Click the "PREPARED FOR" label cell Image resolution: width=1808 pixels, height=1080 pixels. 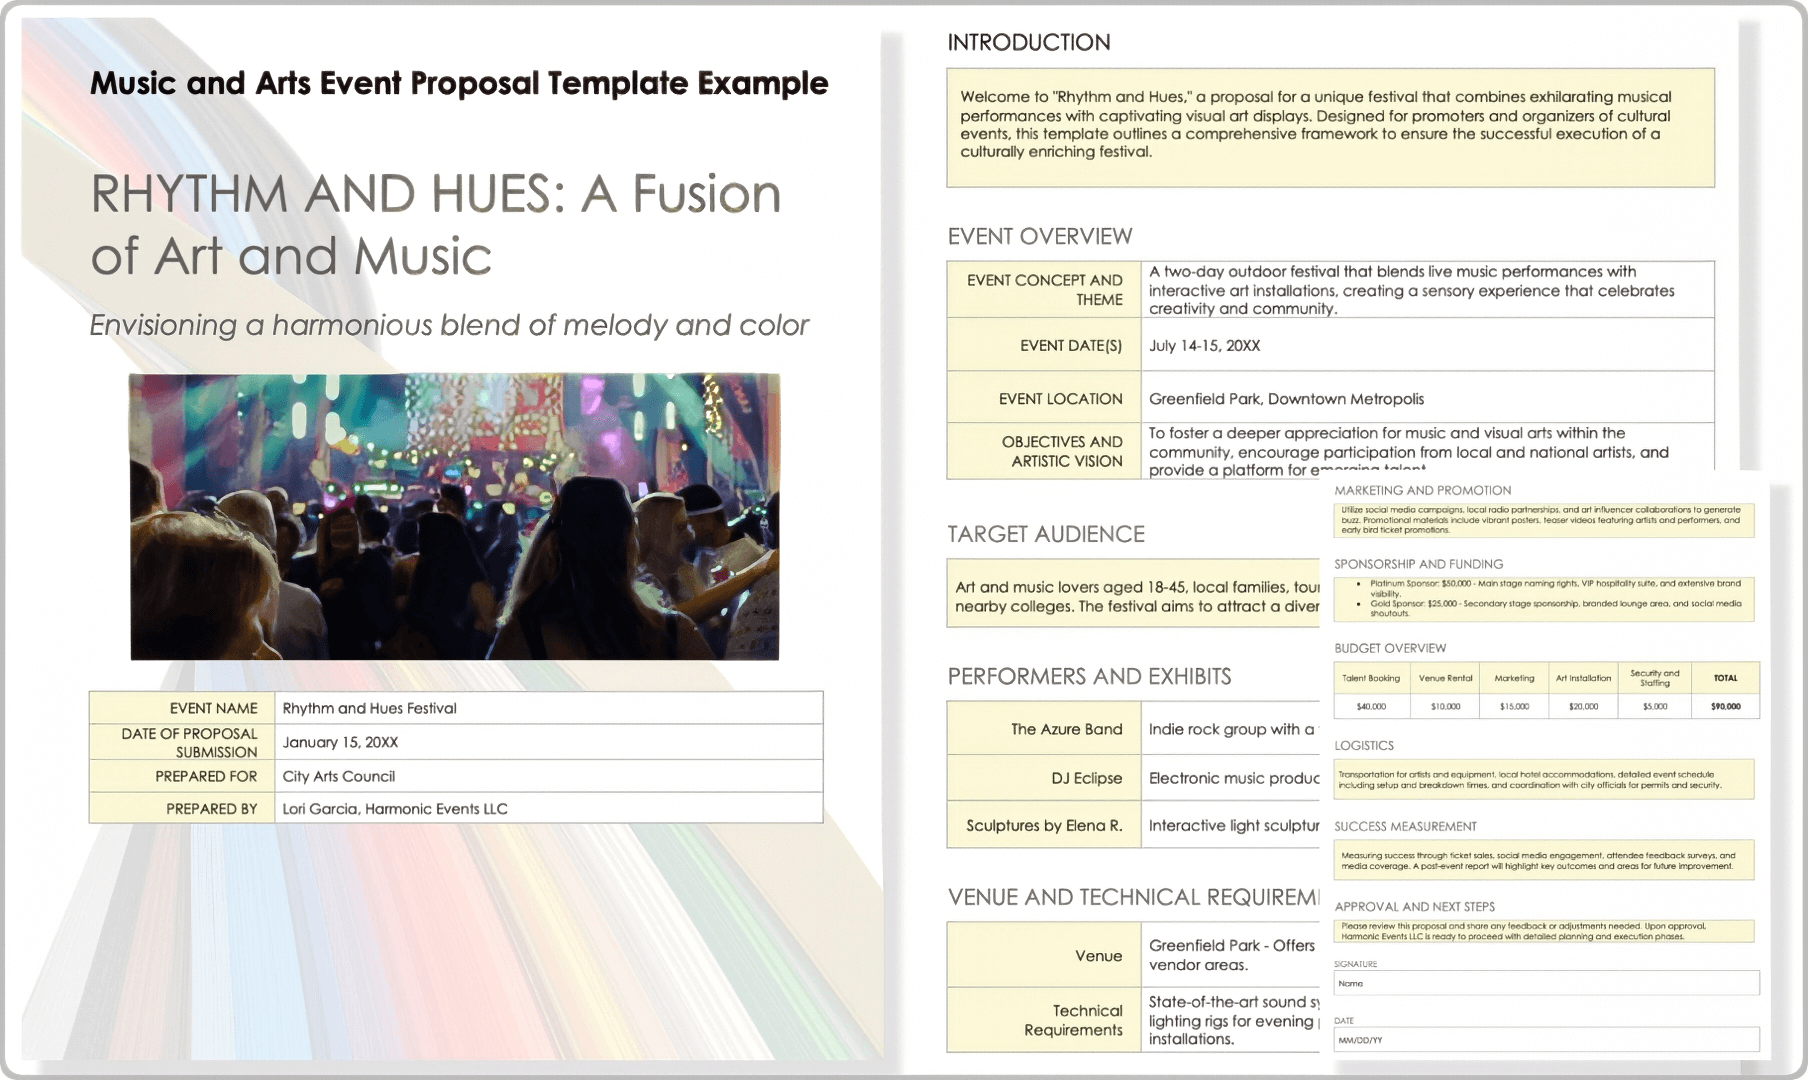182,776
